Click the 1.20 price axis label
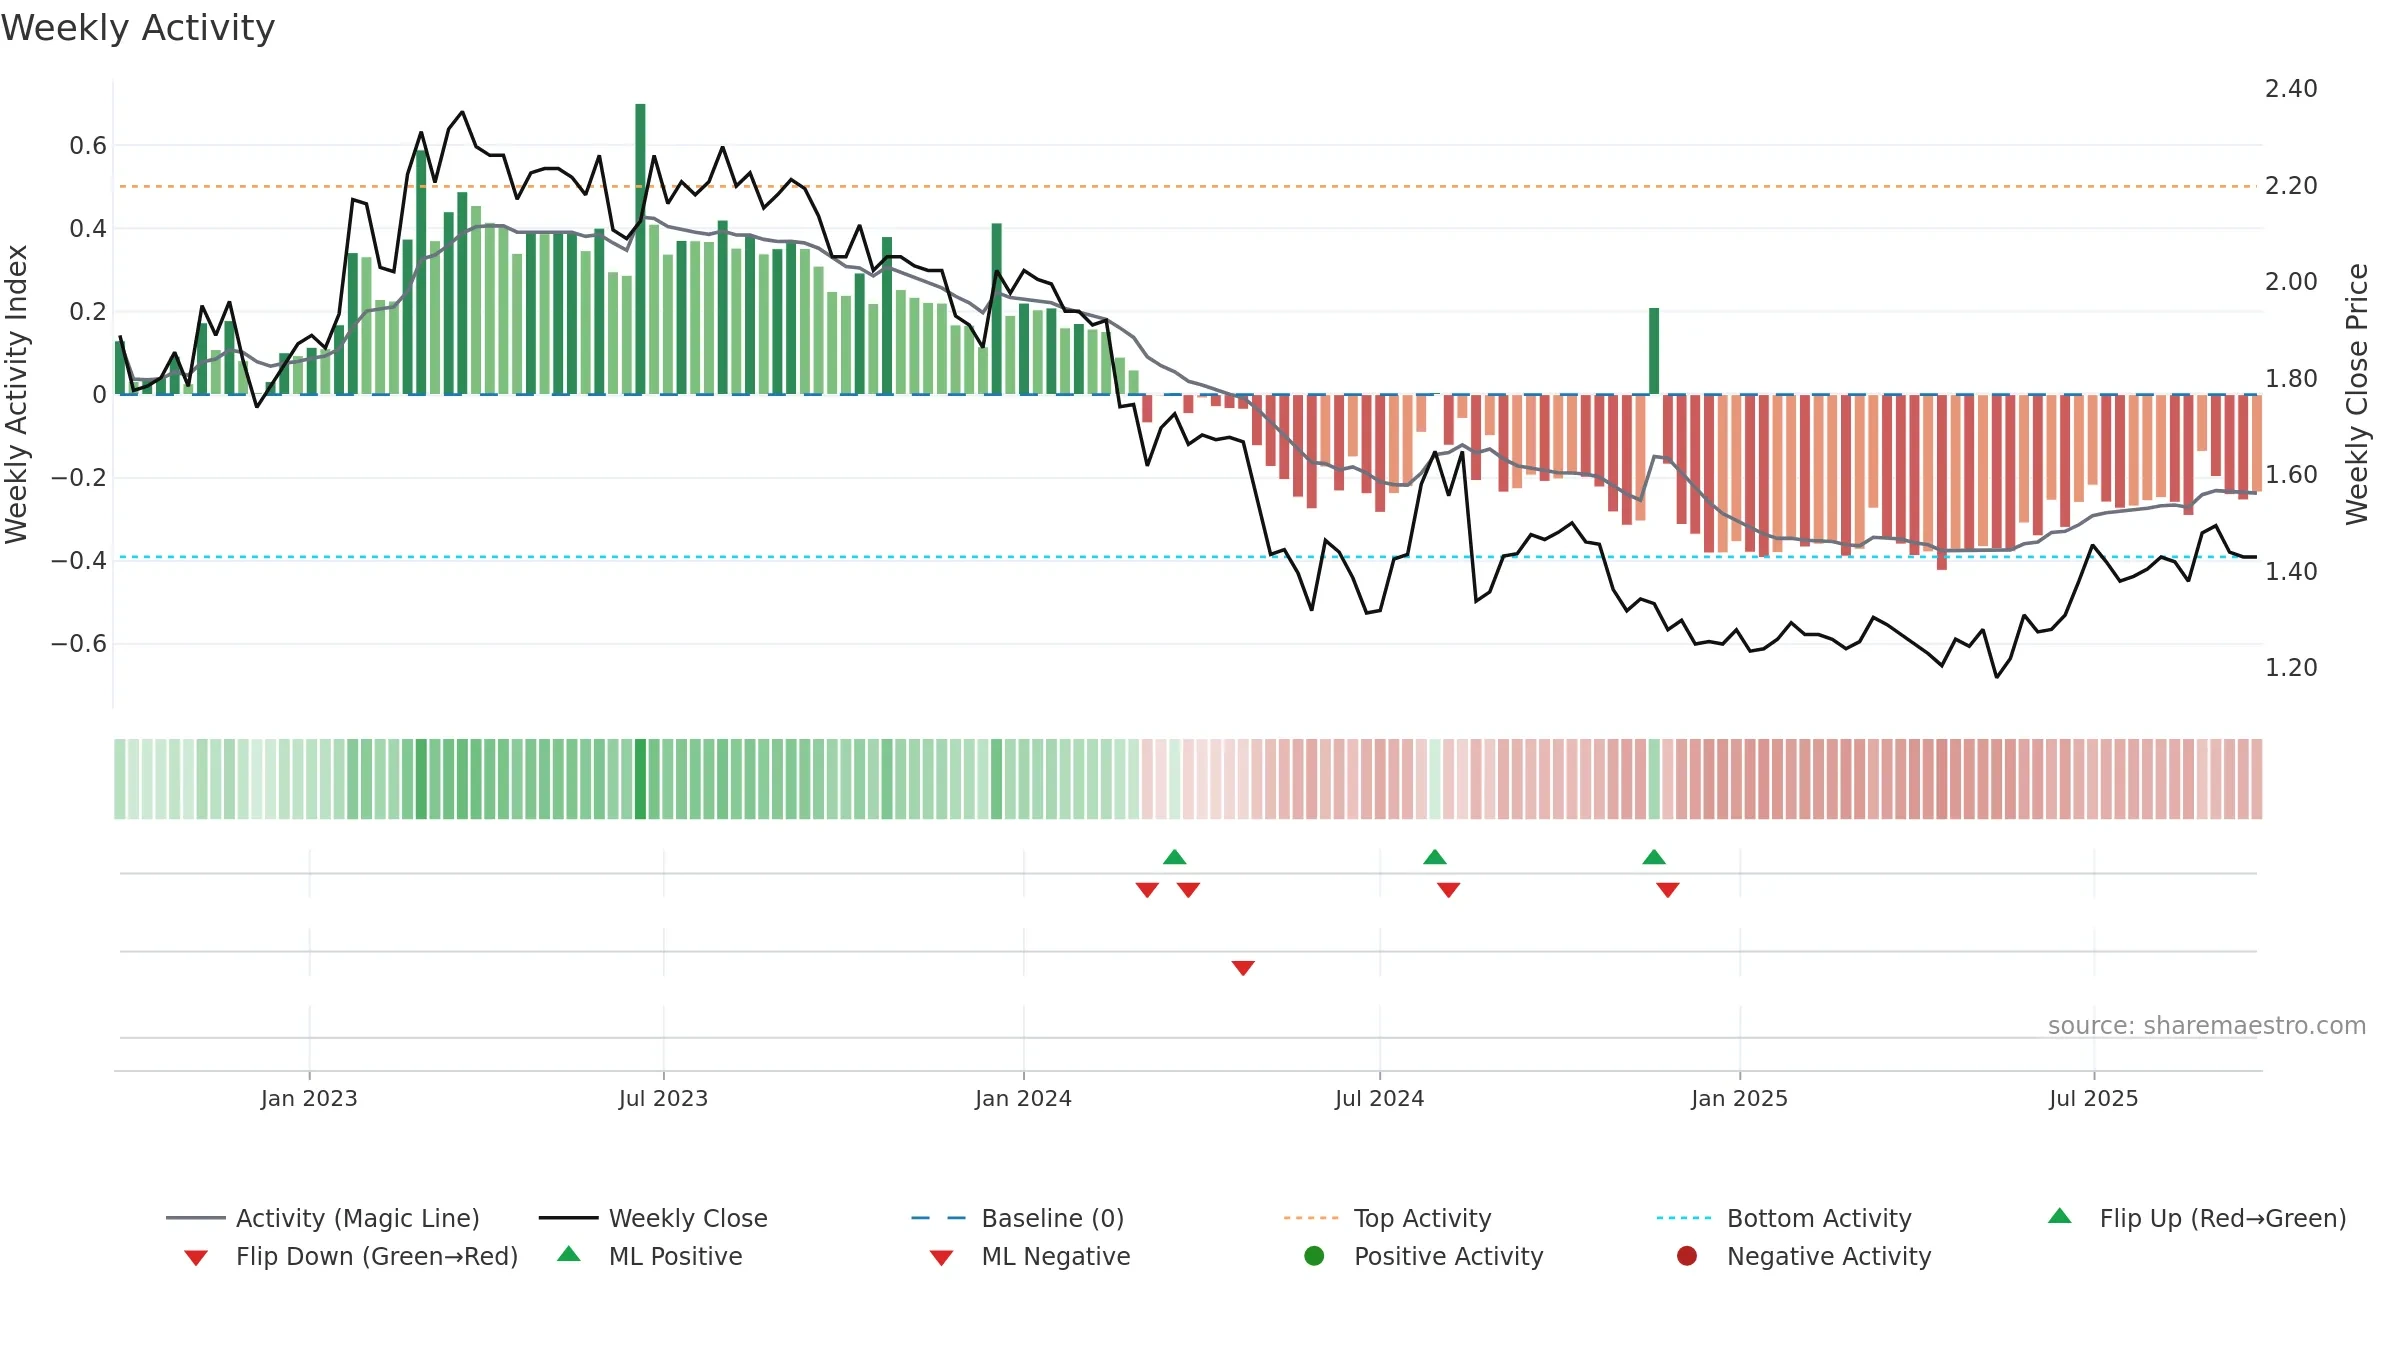The width and height of the screenshot is (2400, 1350). click(x=2291, y=668)
